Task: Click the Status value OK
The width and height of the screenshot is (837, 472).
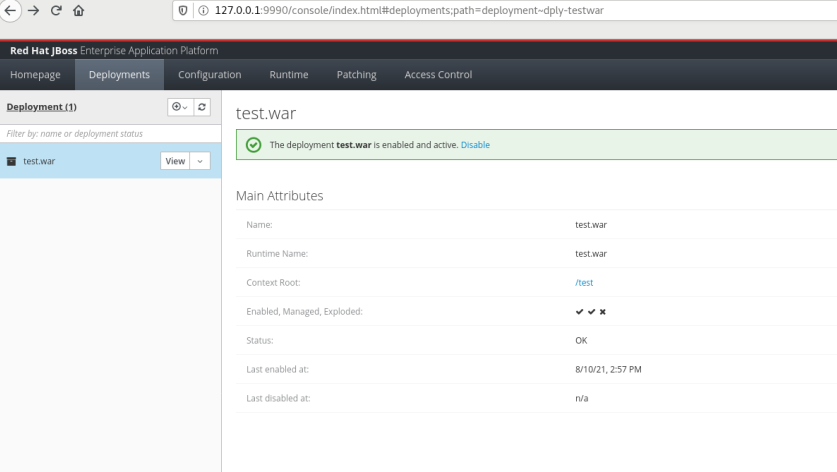Action: (x=581, y=341)
